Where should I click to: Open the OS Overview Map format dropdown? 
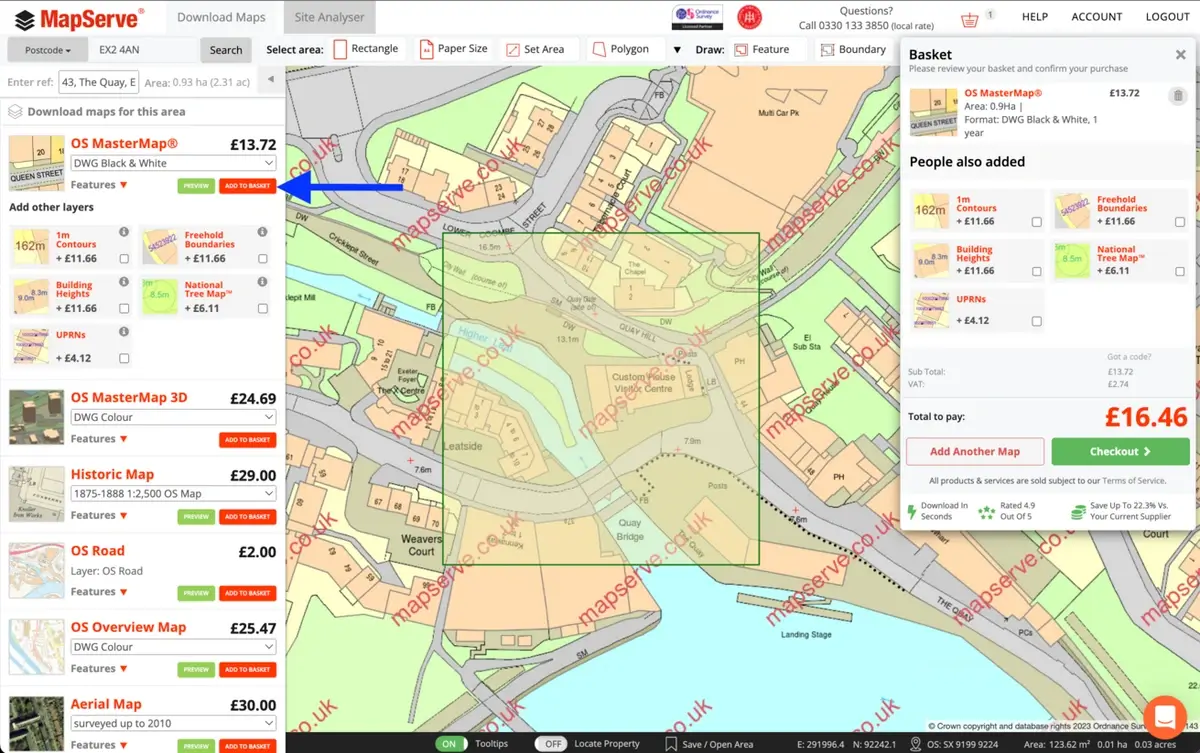[173, 647]
